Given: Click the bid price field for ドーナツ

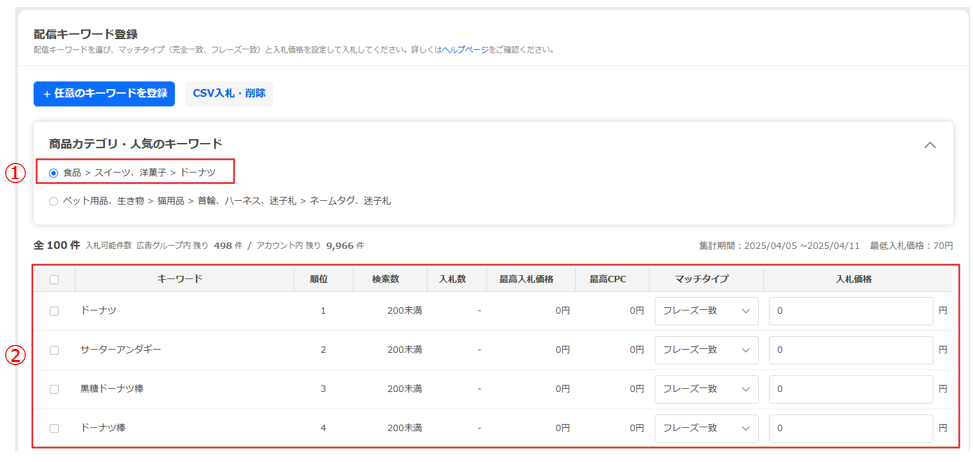Looking at the screenshot, I should click(x=850, y=311).
